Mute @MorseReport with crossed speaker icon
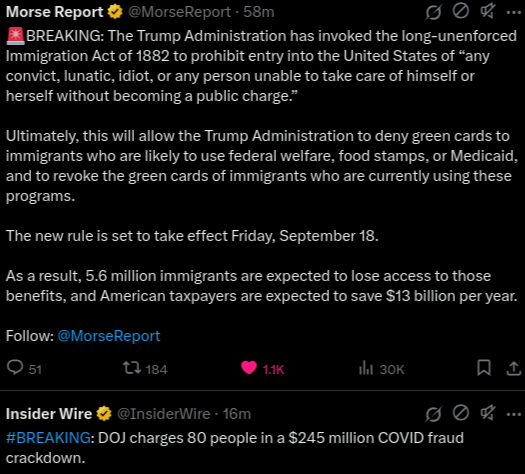525x474 pixels. (x=487, y=11)
